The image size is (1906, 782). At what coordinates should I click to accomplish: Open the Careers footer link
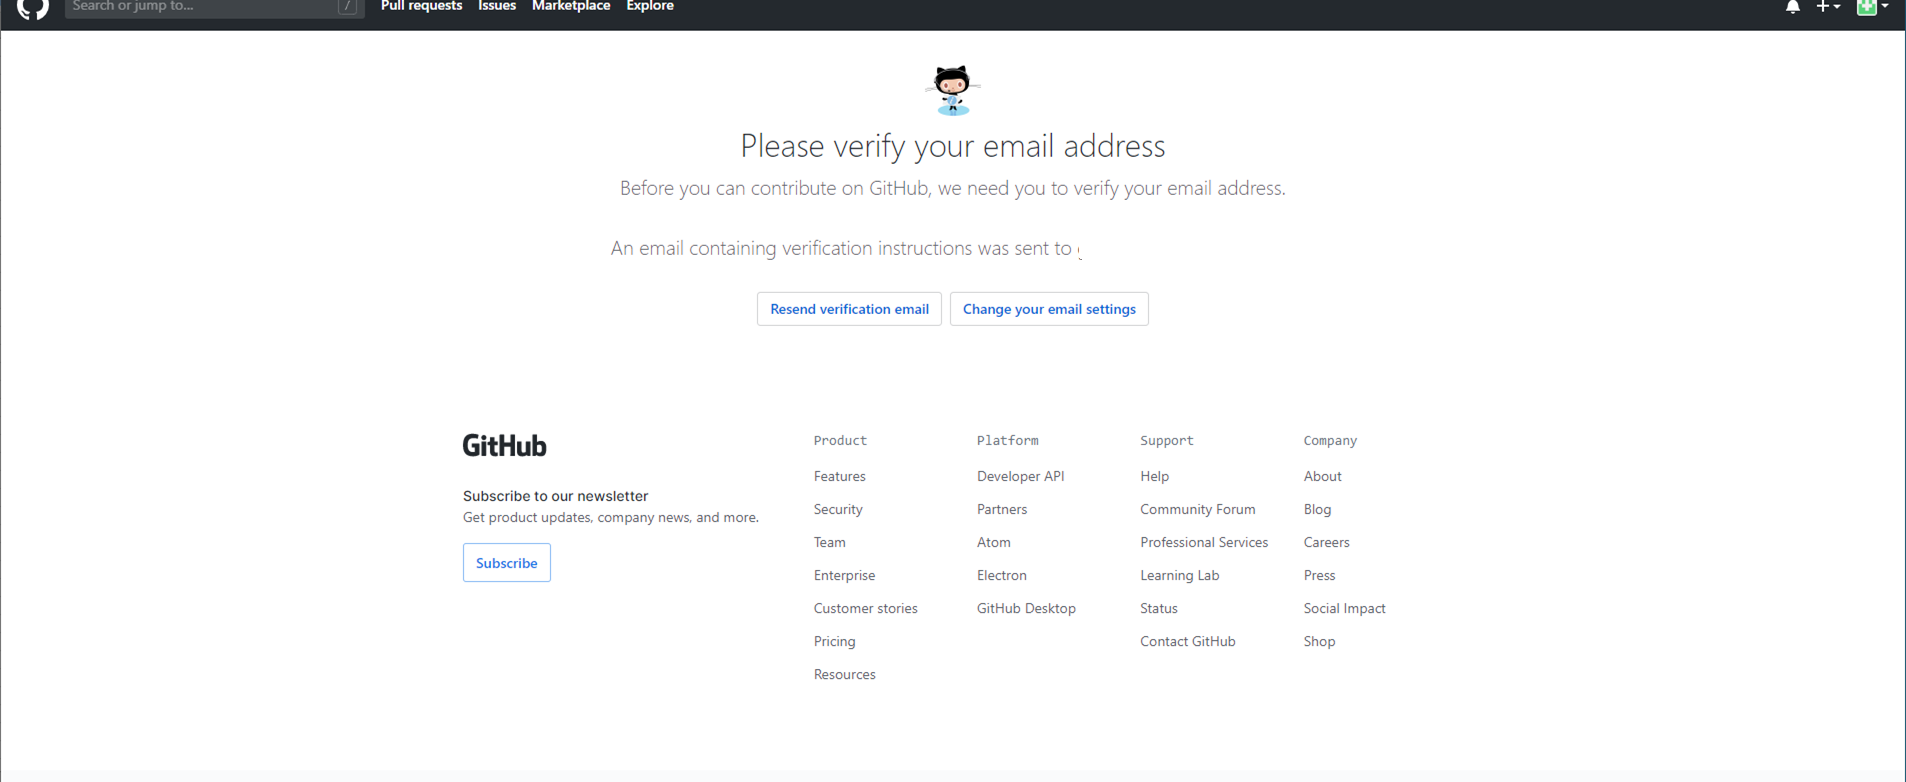(1326, 543)
